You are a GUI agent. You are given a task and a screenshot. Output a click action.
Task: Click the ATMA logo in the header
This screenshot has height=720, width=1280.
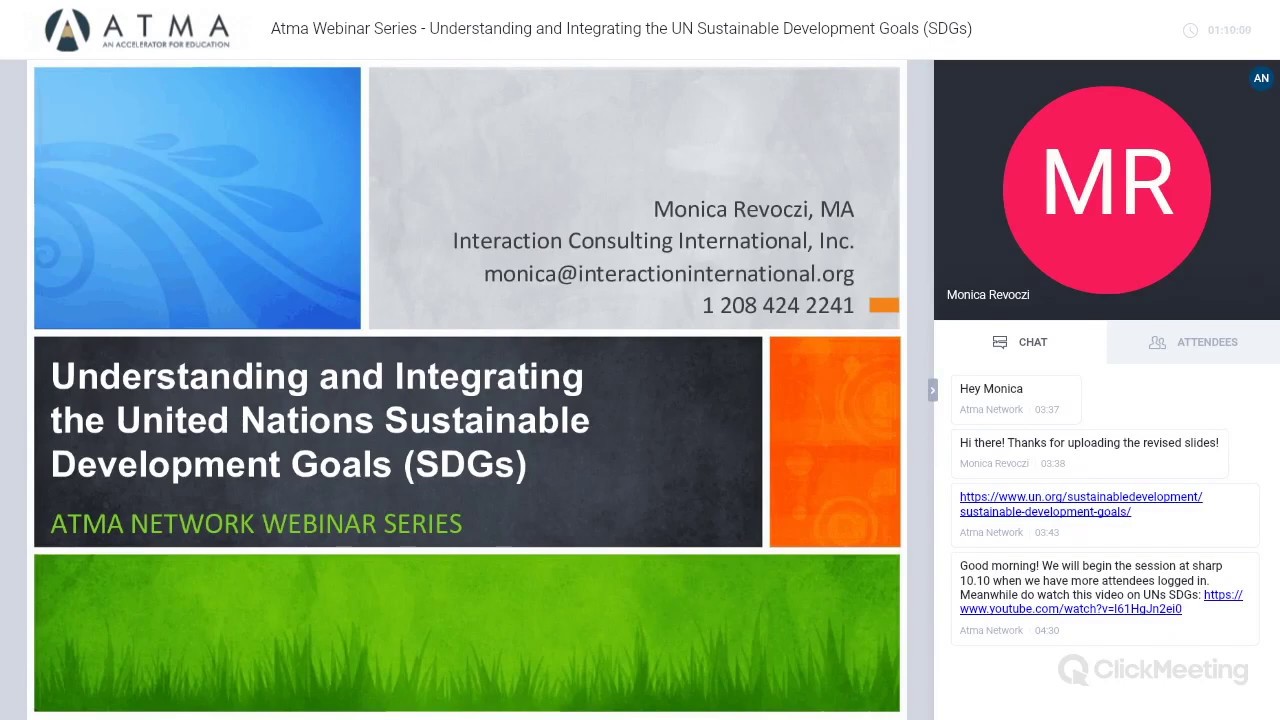click(138, 29)
